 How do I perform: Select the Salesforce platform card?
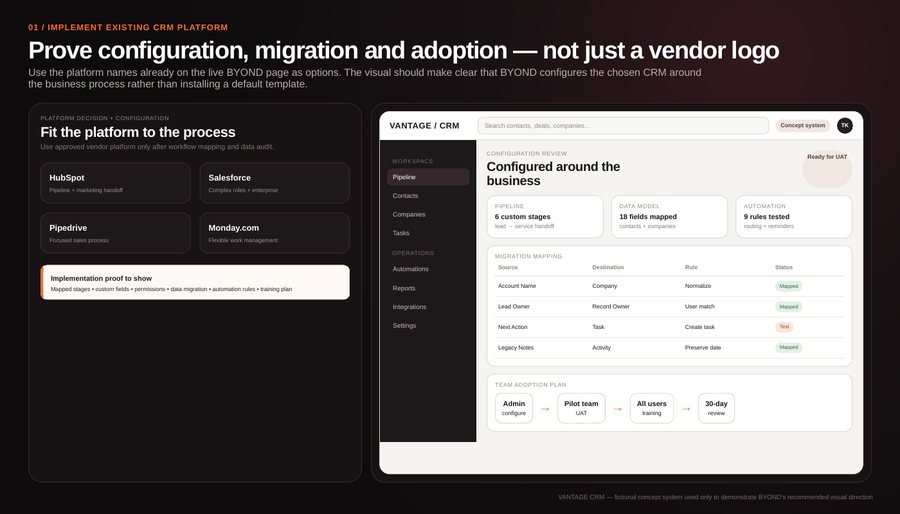[274, 183]
